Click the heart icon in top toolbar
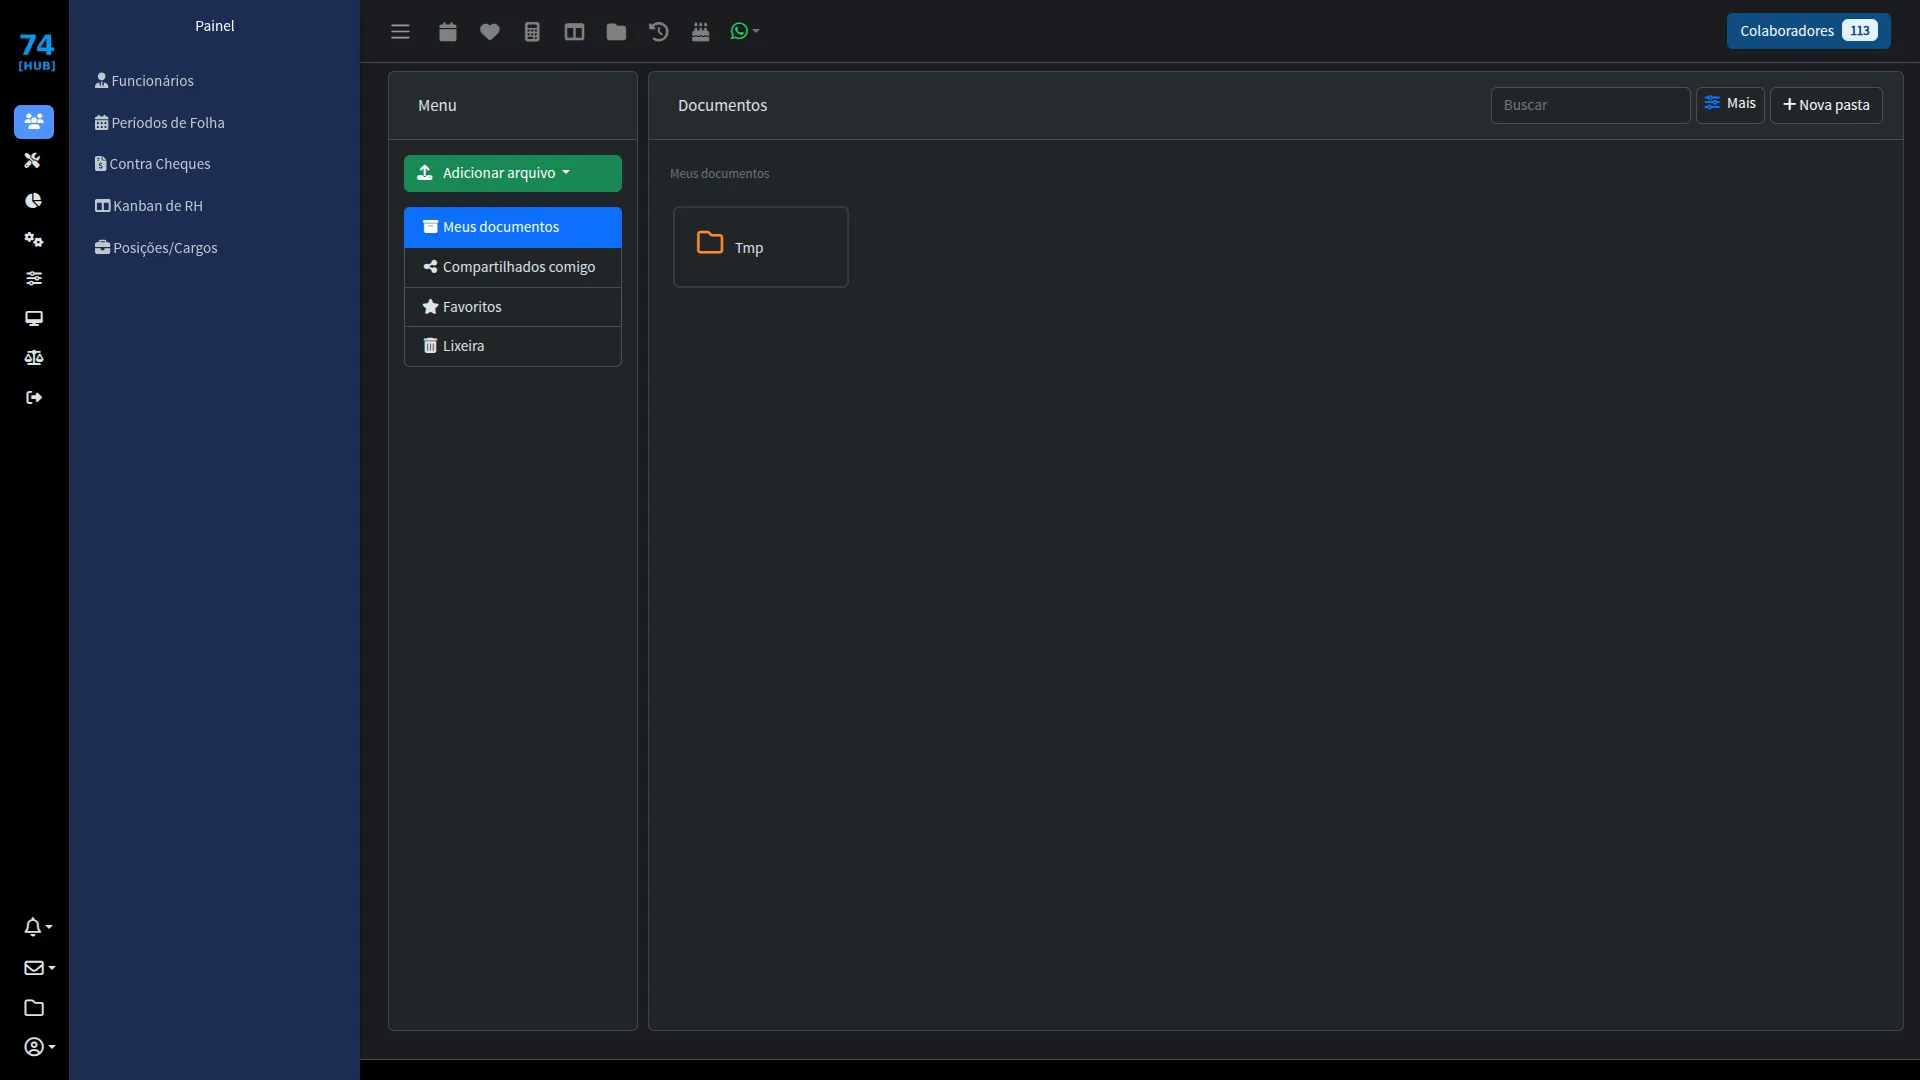 [x=490, y=32]
